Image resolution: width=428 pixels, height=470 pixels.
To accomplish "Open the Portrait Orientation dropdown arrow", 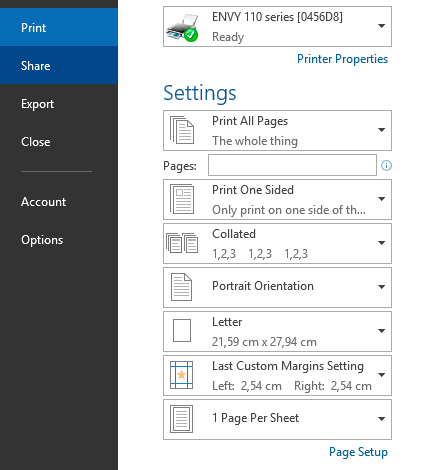I will pos(382,287).
